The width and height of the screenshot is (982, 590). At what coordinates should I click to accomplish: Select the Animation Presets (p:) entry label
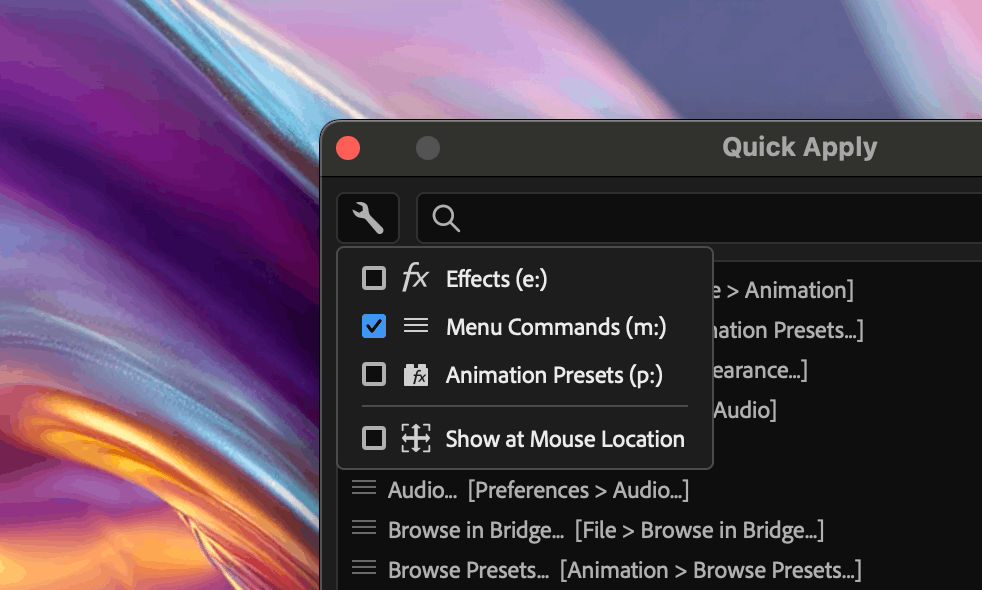point(554,375)
